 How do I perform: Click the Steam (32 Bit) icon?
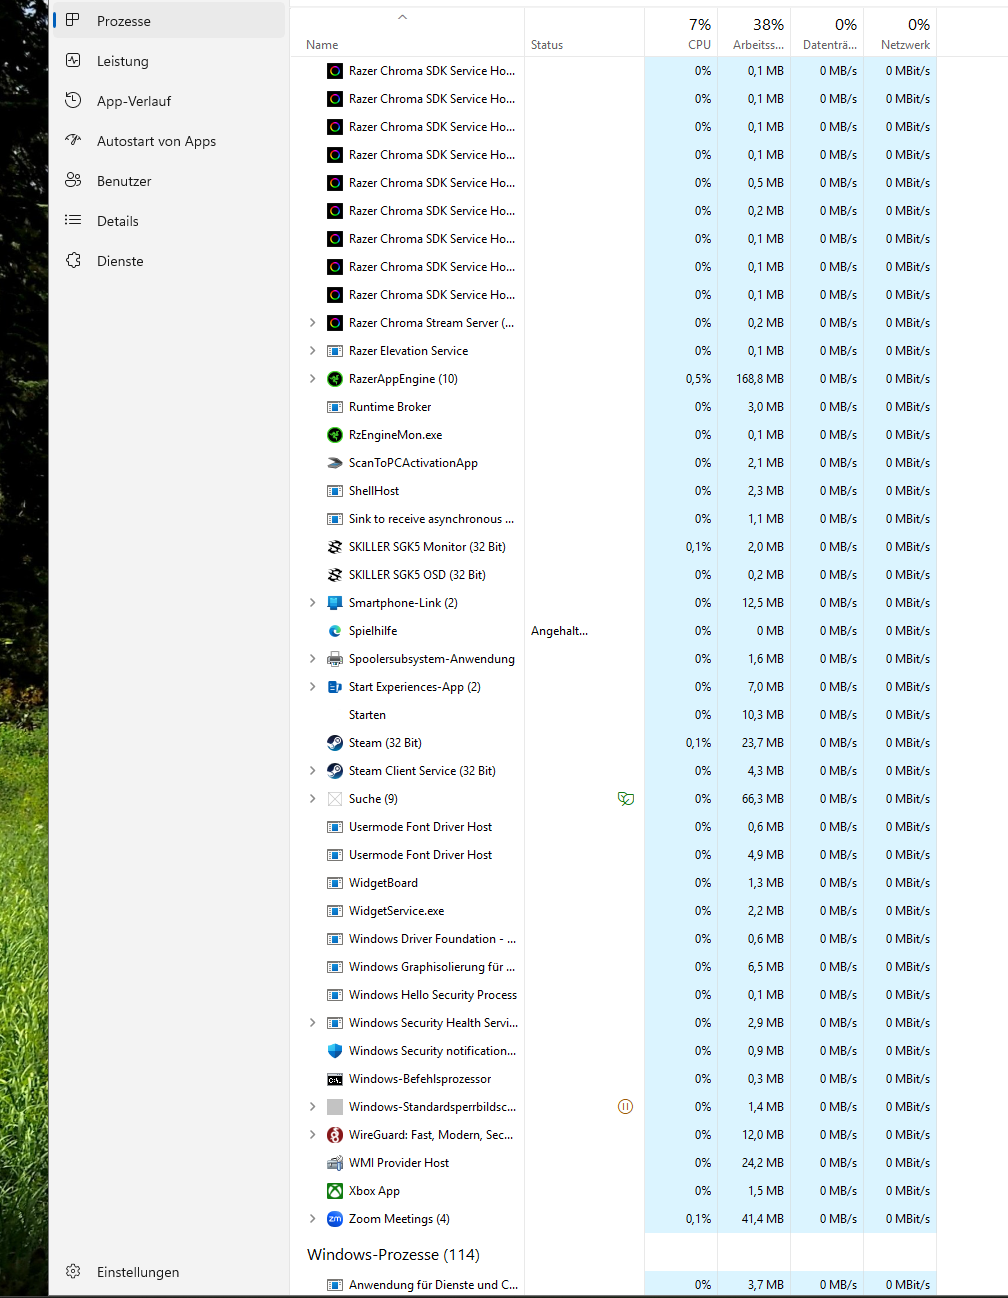point(335,743)
